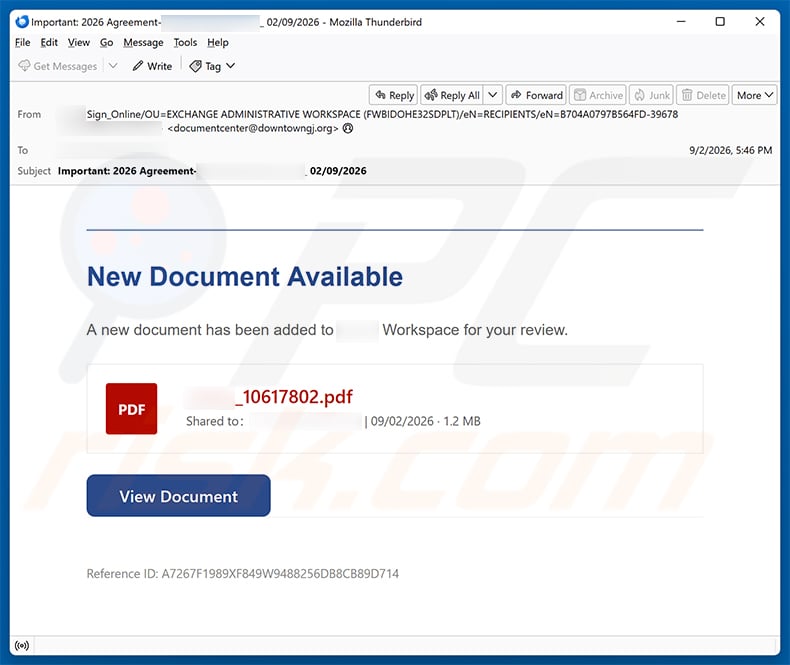
Task: Click the New Document Available heading
Action: click(245, 277)
